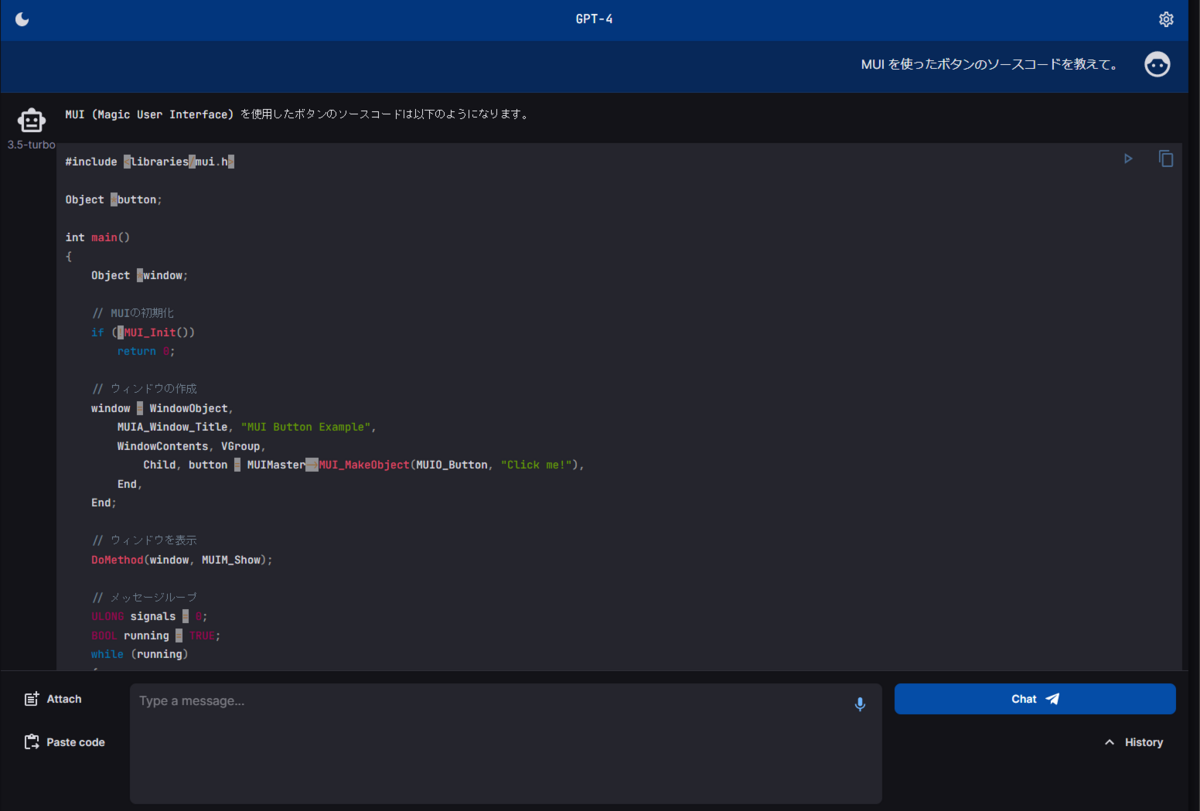Copy the code block using the copy icon
The height and width of the screenshot is (811, 1200).
point(1165,158)
